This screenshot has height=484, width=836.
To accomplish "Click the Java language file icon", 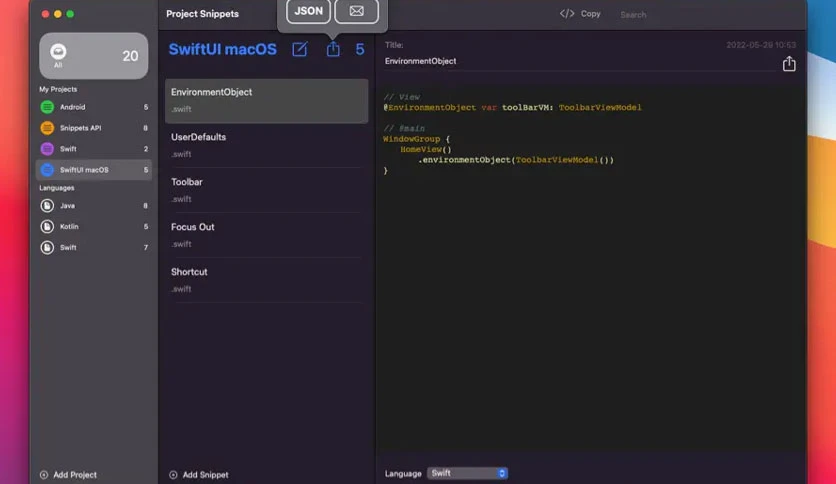I will 47,206.
